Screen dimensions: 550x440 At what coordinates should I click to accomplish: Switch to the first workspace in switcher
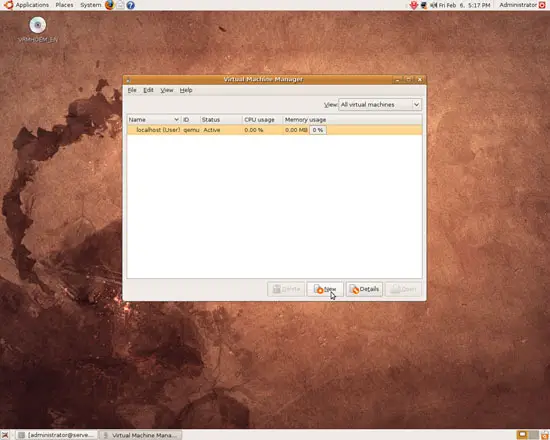(x=522, y=435)
